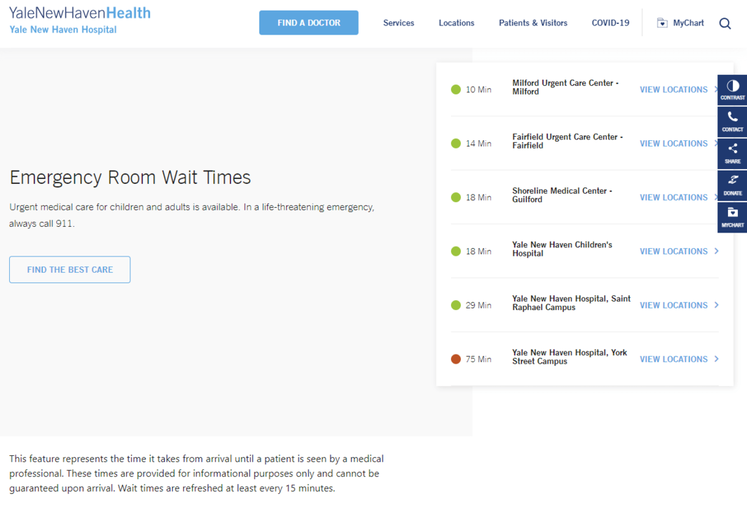Click the wait time disclaimer paragraph
Image resolution: width=747 pixels, height=508 pixels.
pyautogui.click(x=196, y=473)
